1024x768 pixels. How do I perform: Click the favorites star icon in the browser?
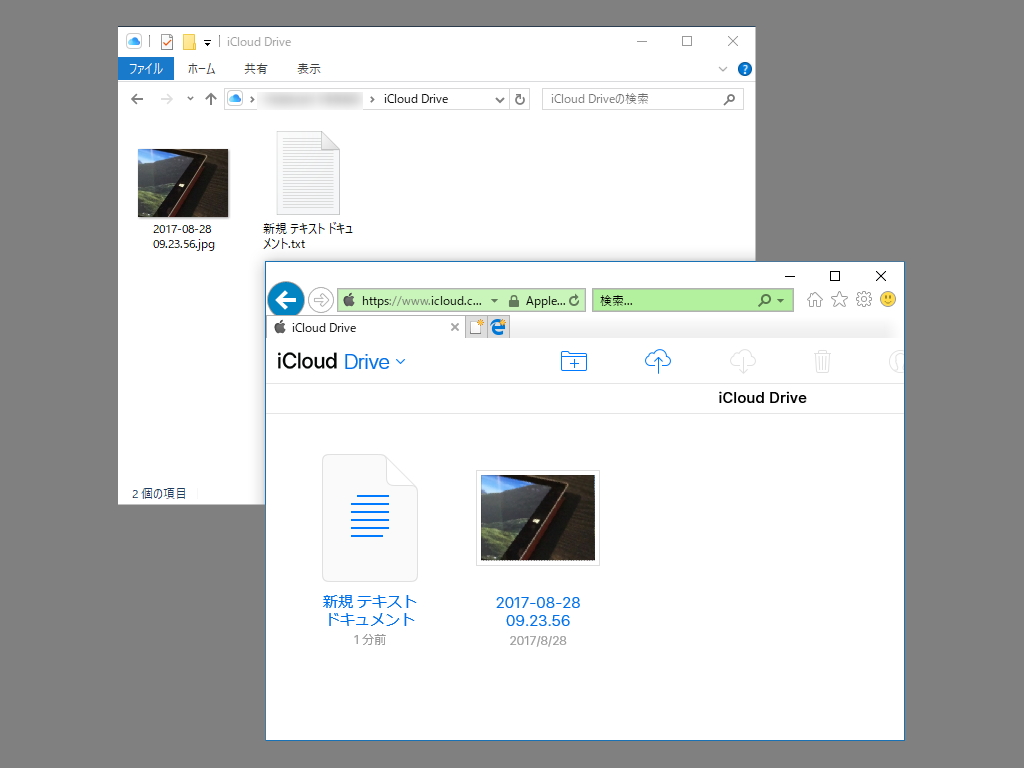tap(838, 299)
